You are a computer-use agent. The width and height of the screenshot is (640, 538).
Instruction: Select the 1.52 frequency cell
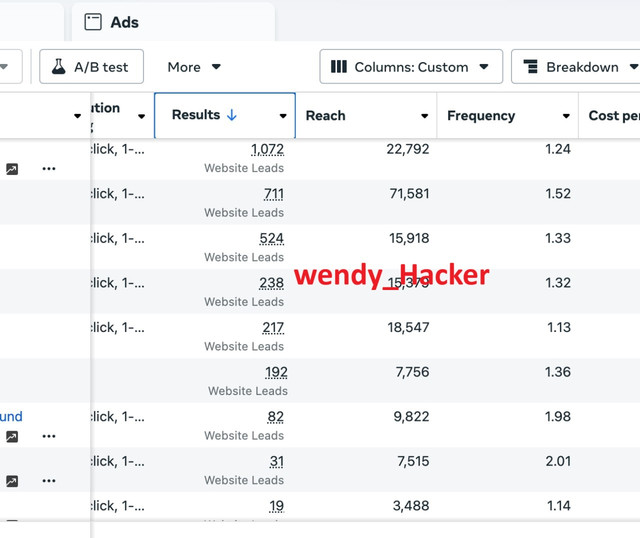[x=558, y=193]
